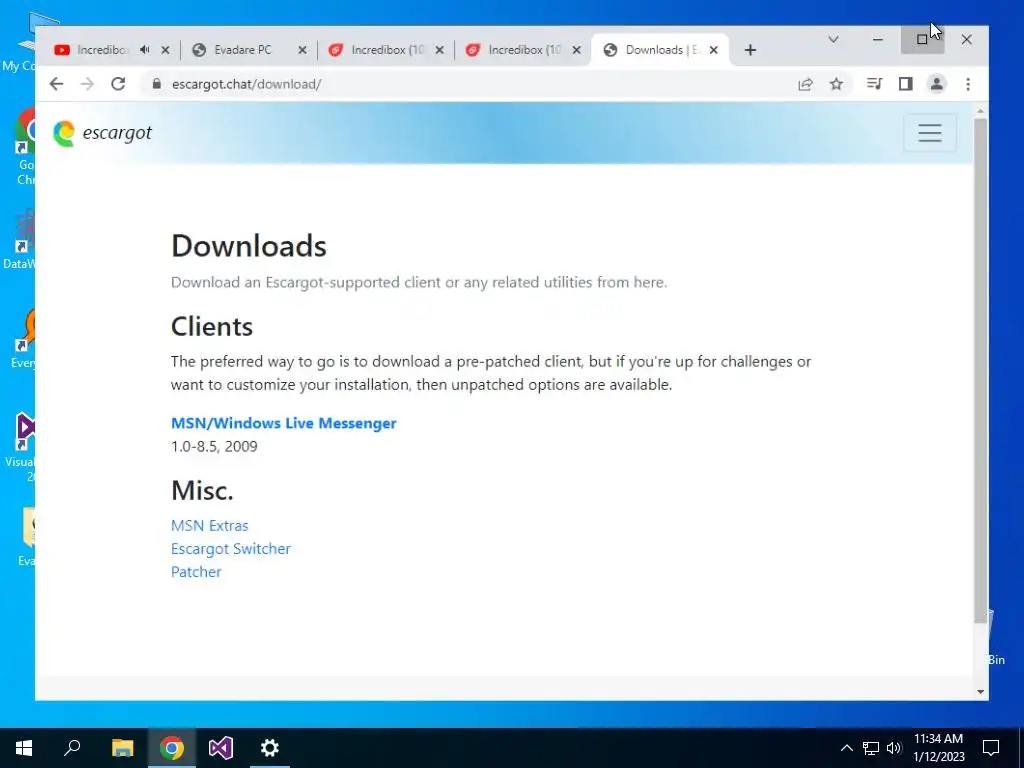
Task: Switch to the Evadare PC tab
Action: [242, 50]
